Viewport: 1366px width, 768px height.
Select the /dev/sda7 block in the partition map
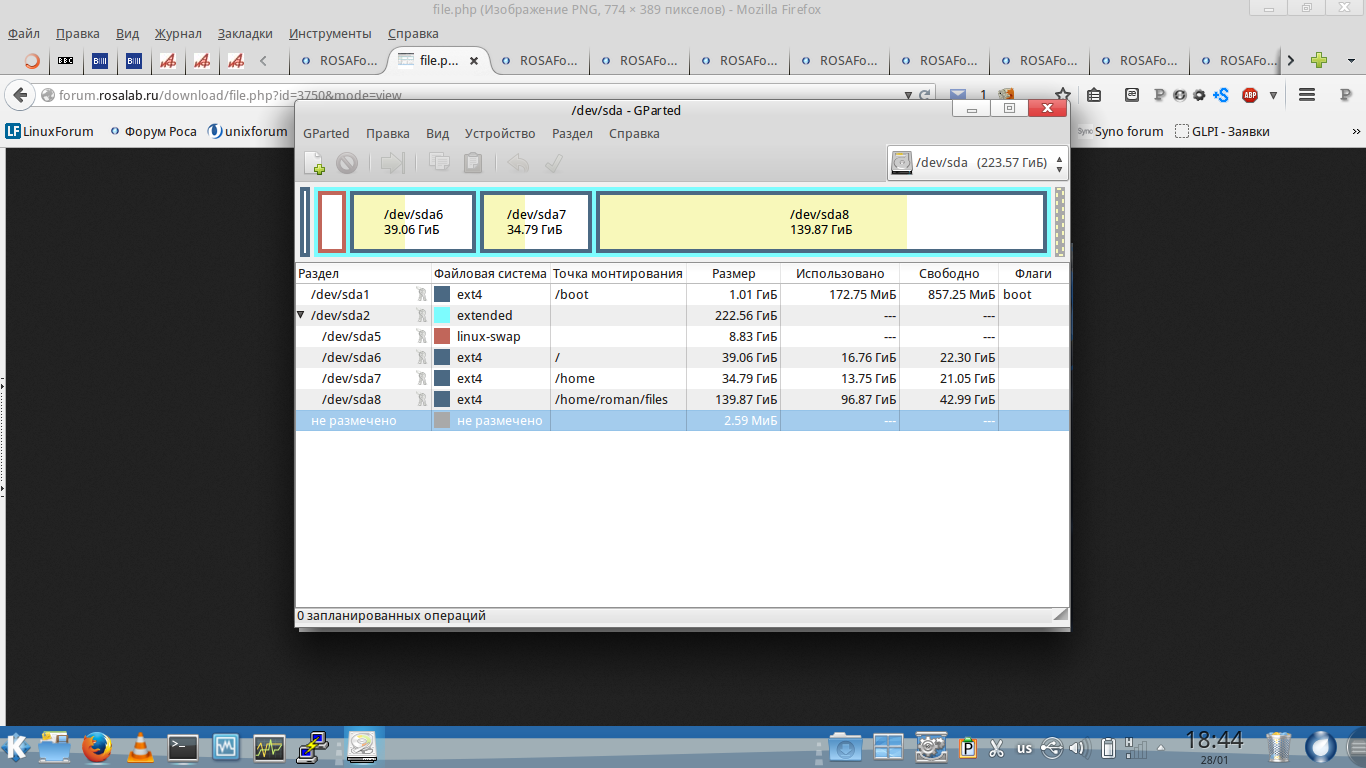tap(536, 222)
